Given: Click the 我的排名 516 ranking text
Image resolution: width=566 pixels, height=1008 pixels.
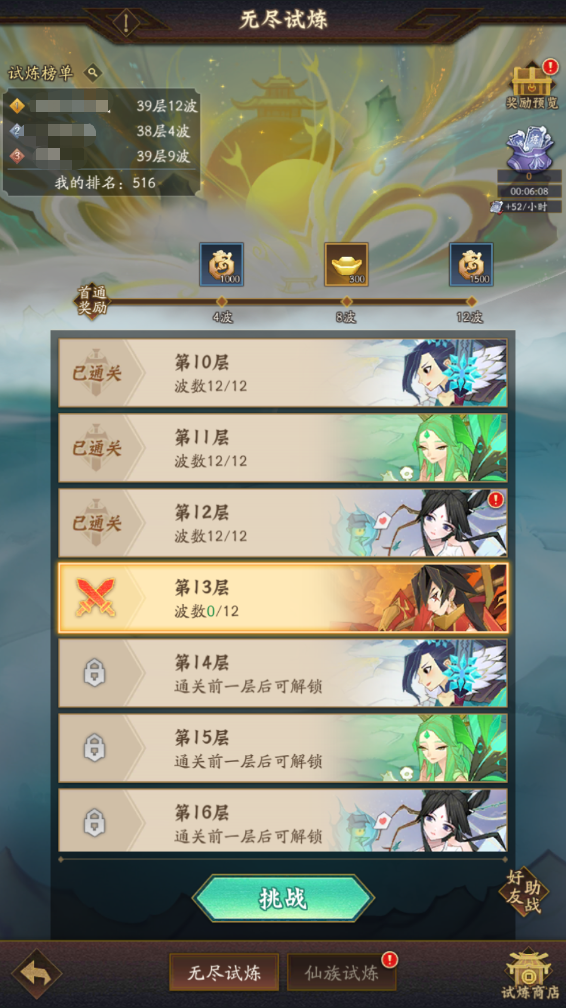Looking at the screenshot, I should (105, 183).
